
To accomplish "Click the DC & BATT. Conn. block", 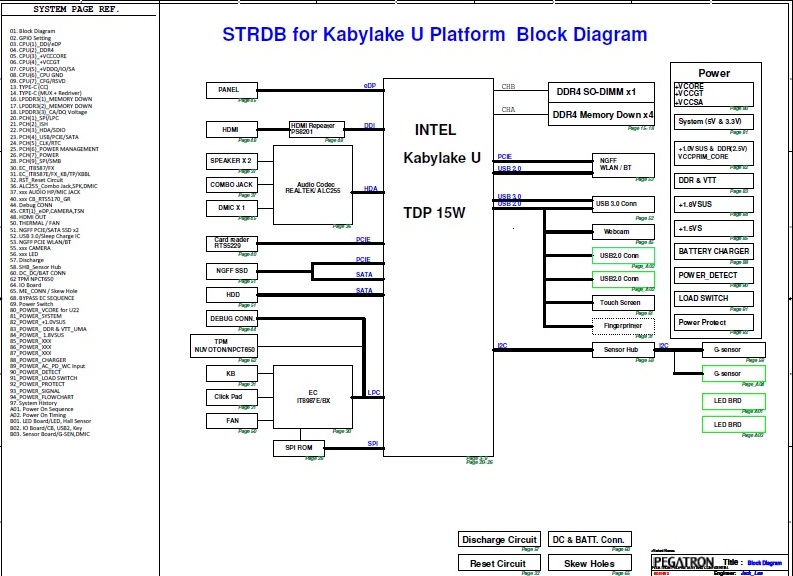I will [x=590, y=540].
